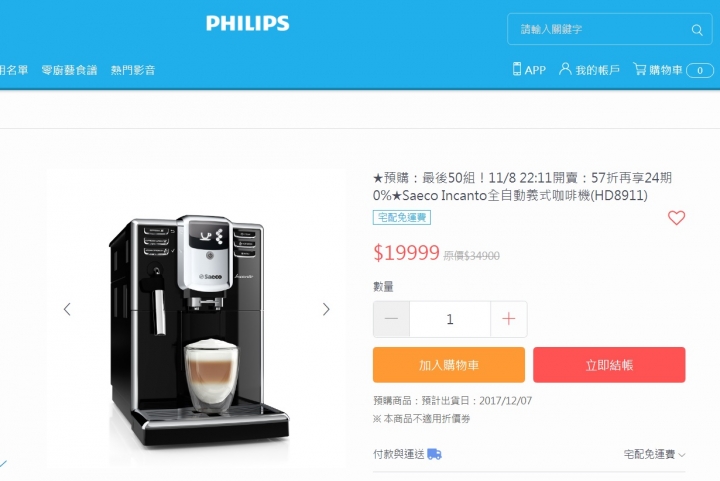This screenshot has height=481, width=720.
Task: Open the 購物車 shopping cart icon
Action: click(x=640, y=69)
